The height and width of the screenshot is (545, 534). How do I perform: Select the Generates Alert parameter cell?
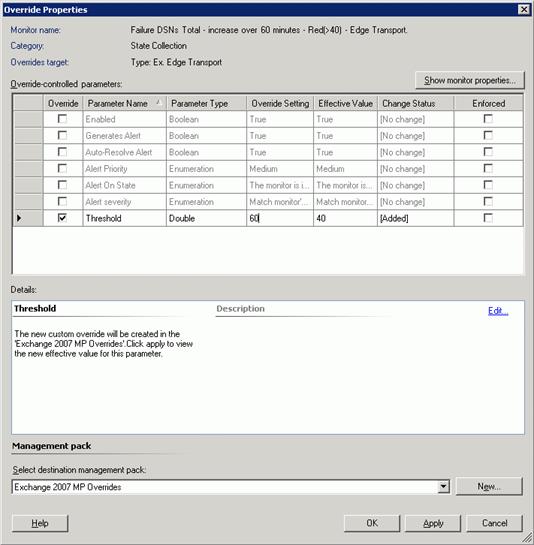coord(125,136)
